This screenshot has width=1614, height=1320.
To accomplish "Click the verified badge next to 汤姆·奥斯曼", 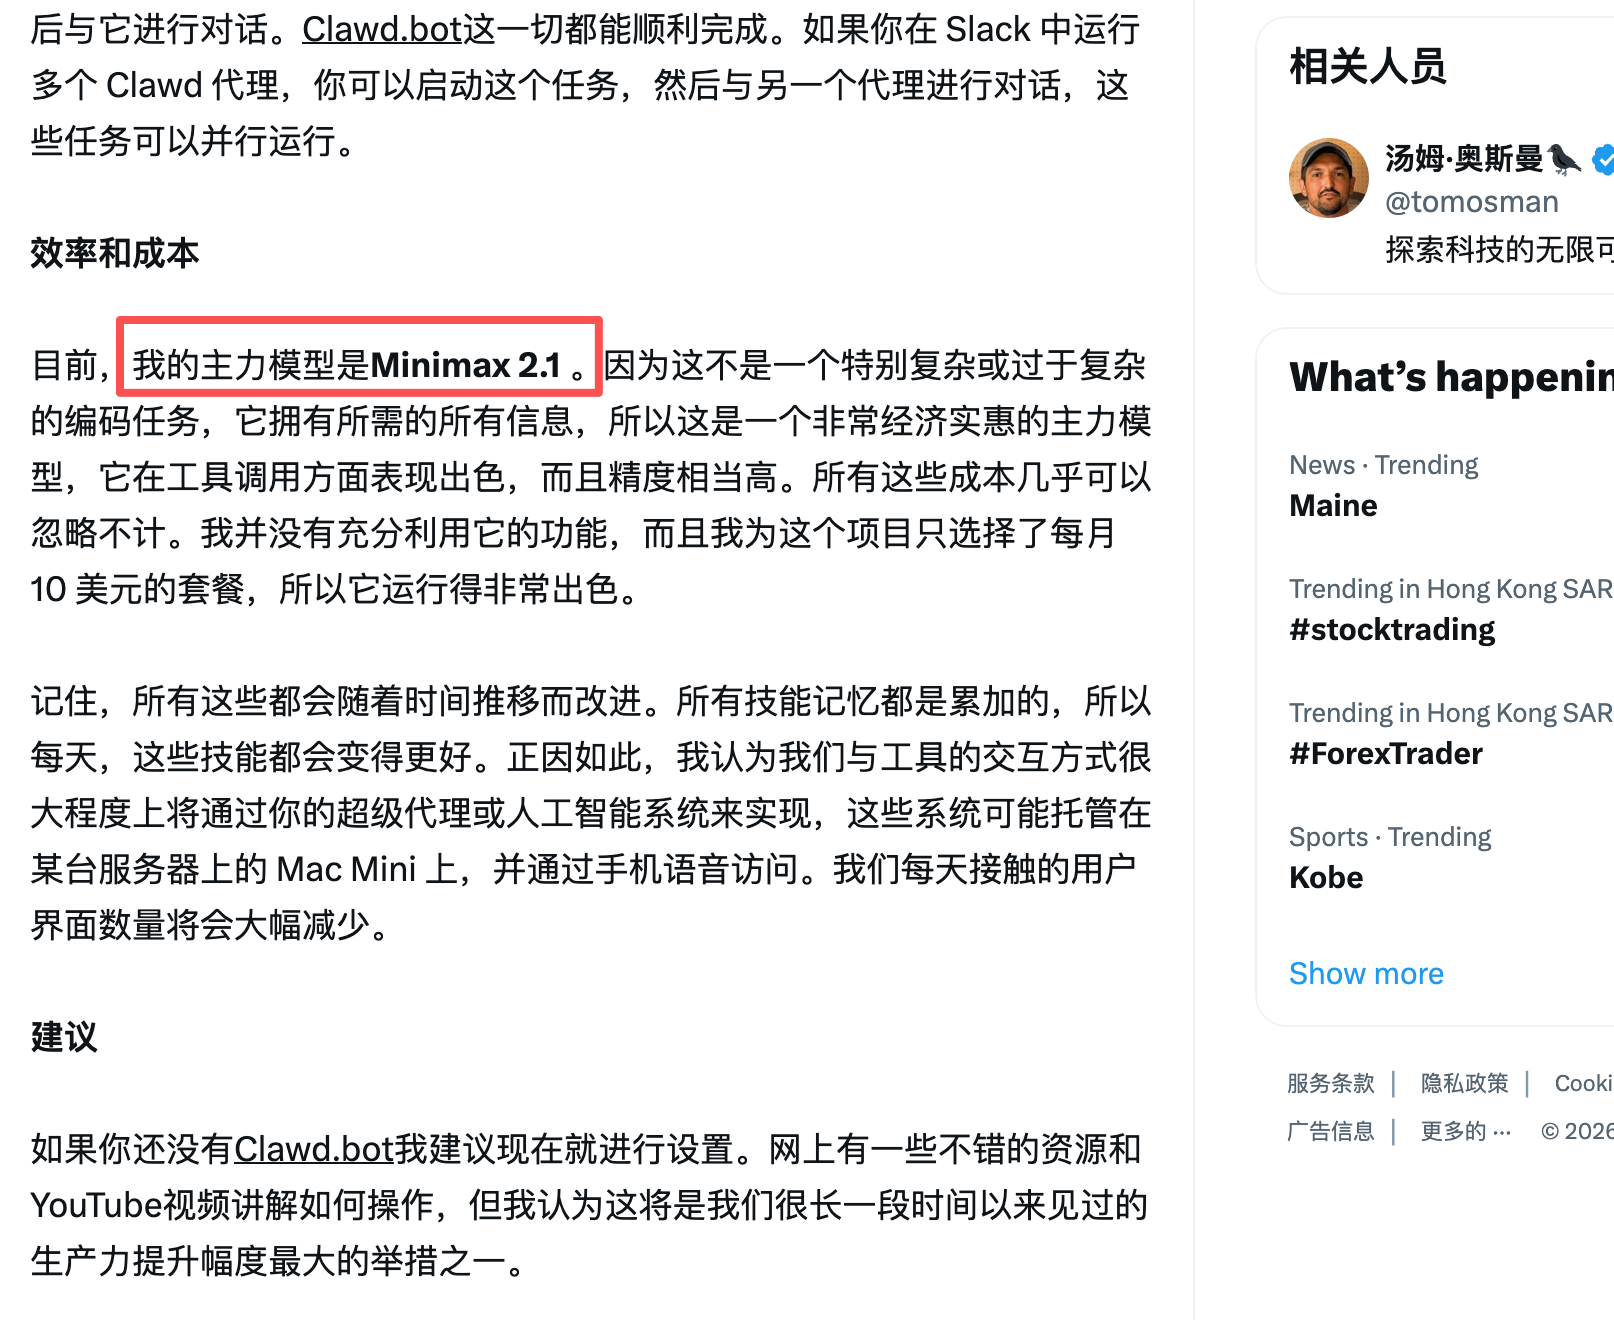I will pyautogui.click(x=1603, y=158).
